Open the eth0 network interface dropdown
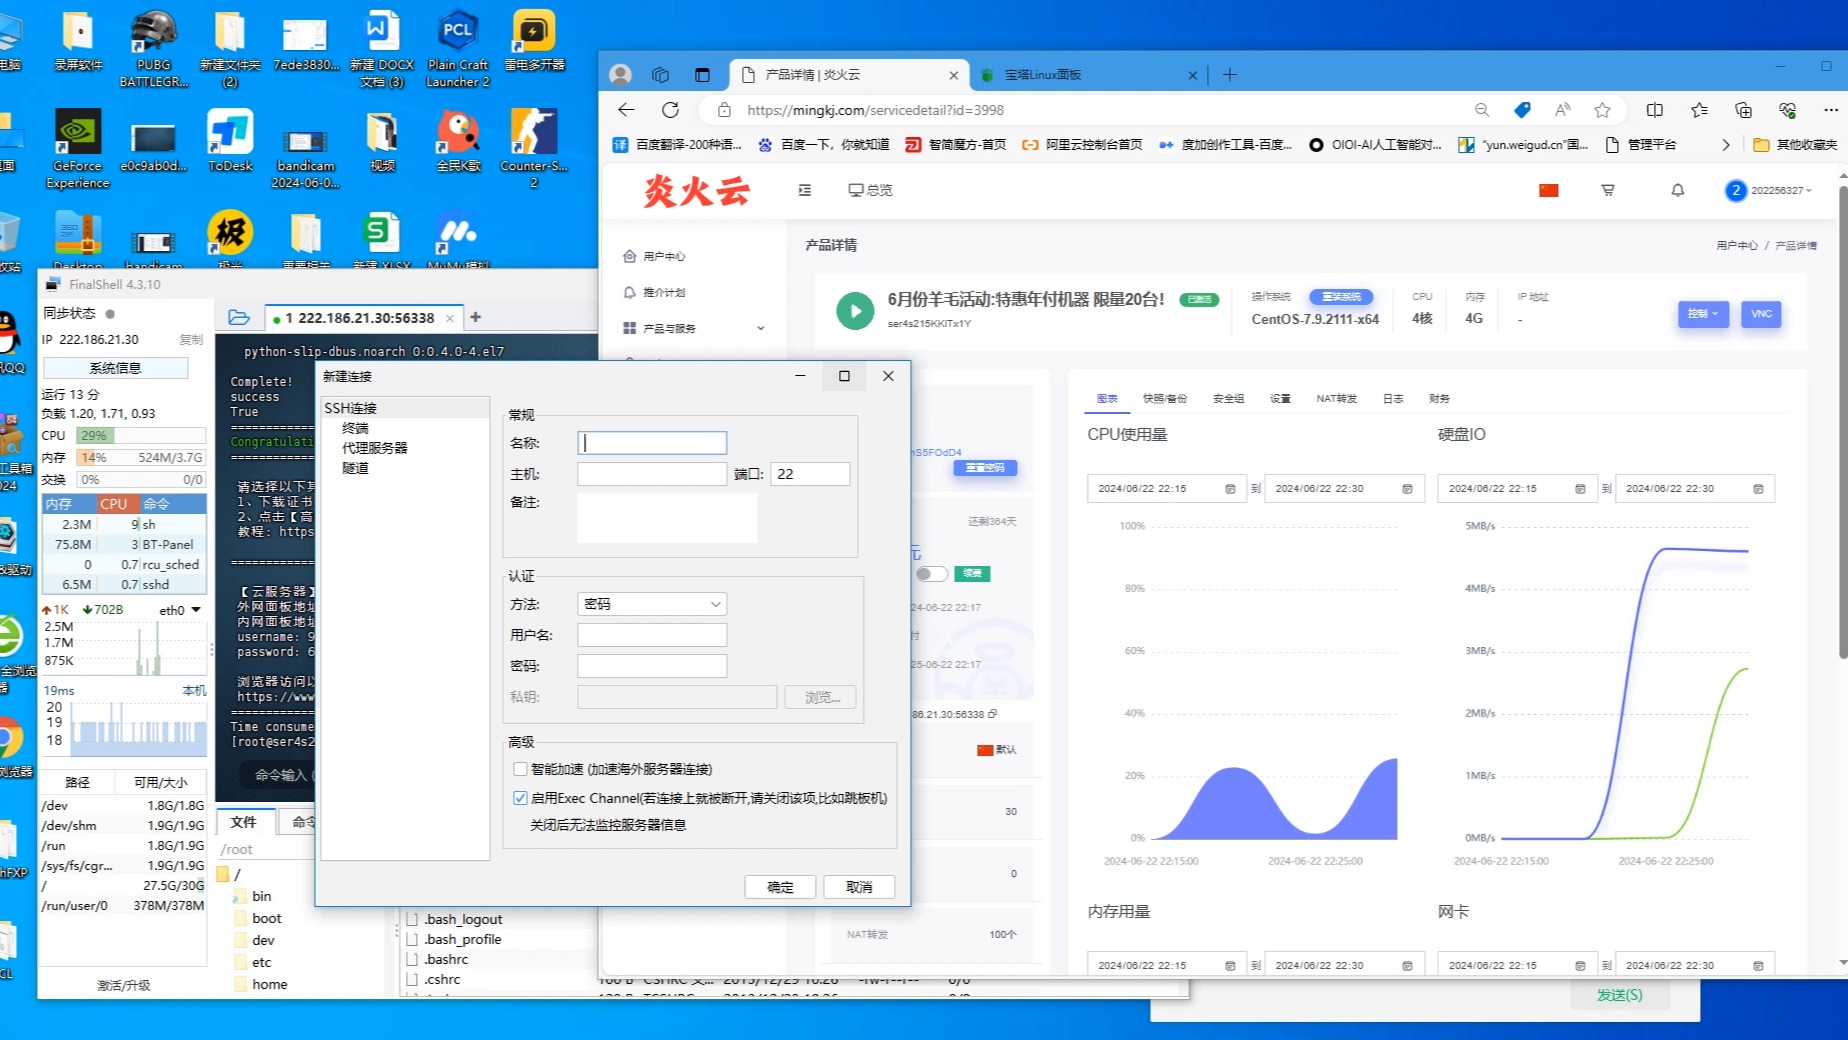Image resolution: width=1848 pixels, height=1040 pixels. 196,610
